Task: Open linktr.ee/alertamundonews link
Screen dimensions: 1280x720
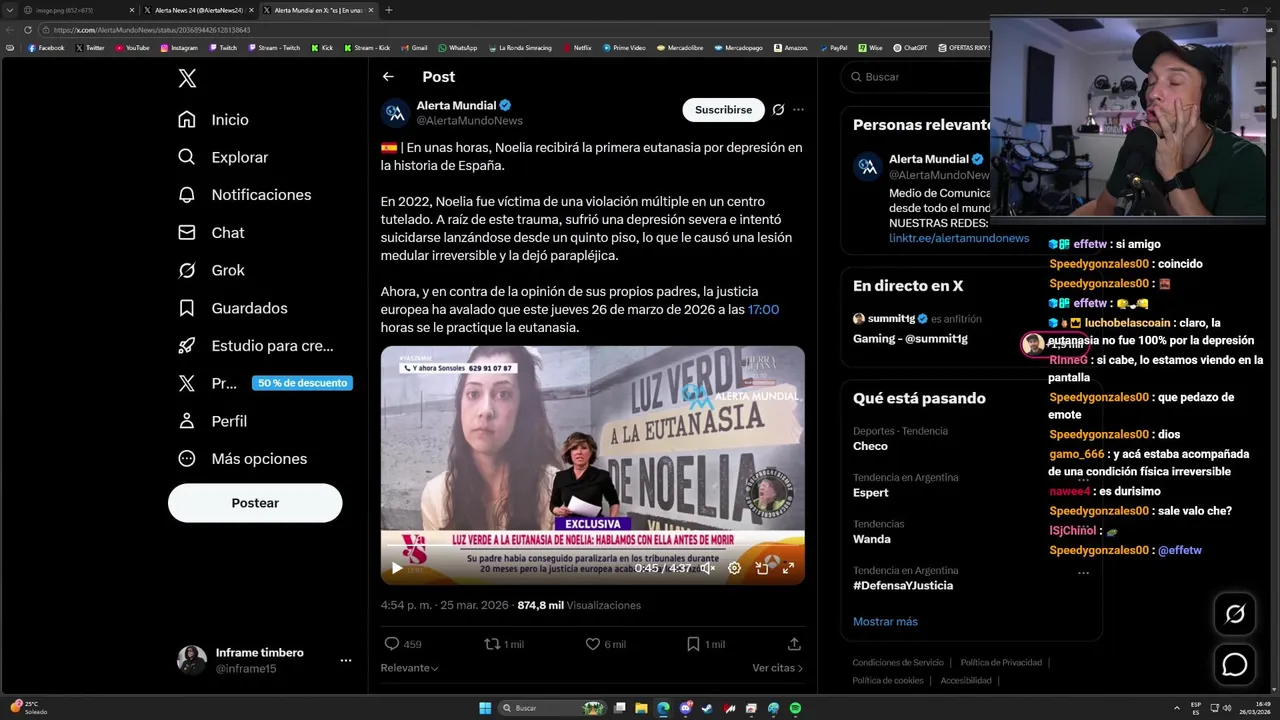Action: coord(959,238)
